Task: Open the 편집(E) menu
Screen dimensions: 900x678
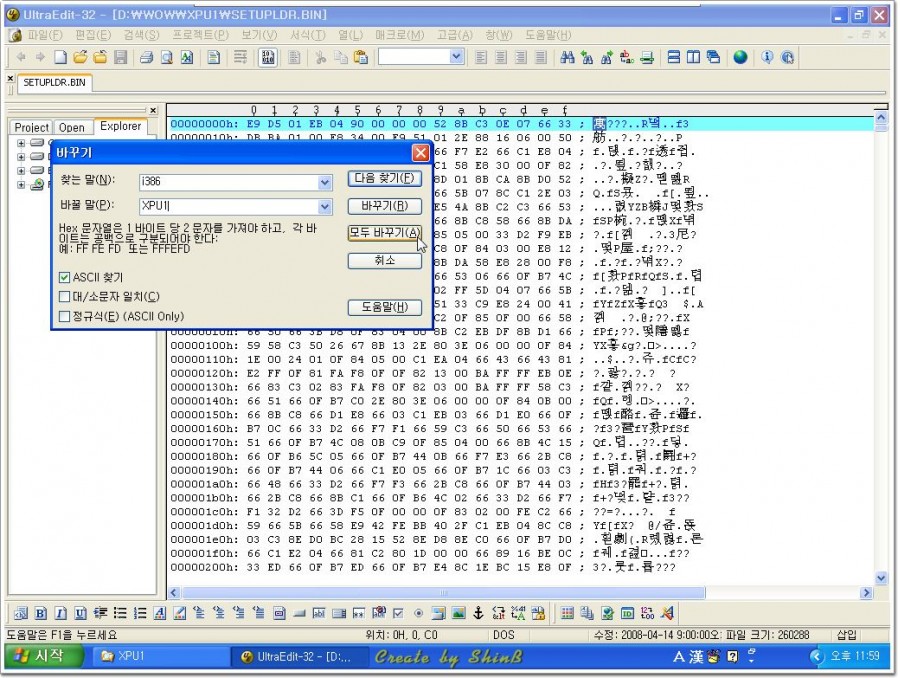Action: click(x=93, y=35)
